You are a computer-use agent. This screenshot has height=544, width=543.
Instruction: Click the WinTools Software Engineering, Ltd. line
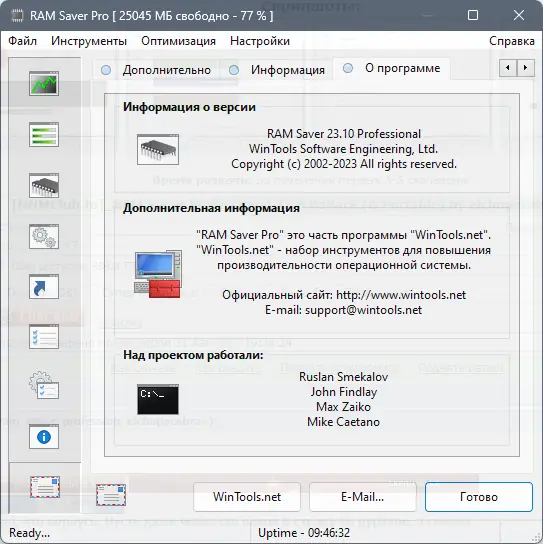tap(343, 149)
